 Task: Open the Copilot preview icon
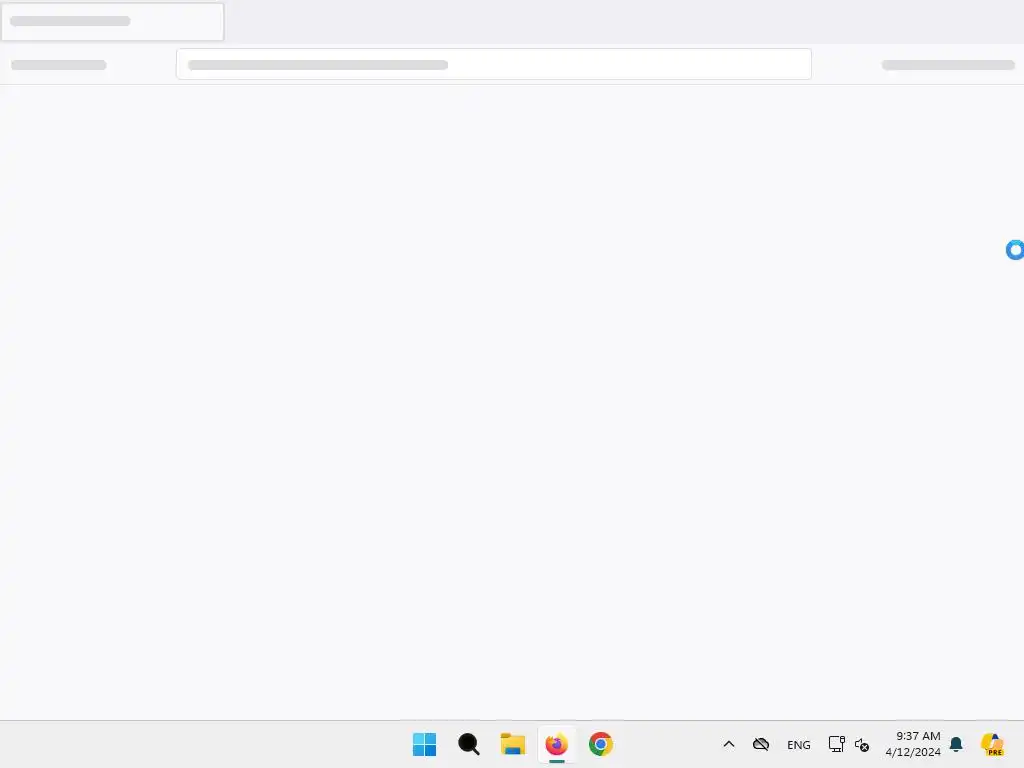point(992,744)
